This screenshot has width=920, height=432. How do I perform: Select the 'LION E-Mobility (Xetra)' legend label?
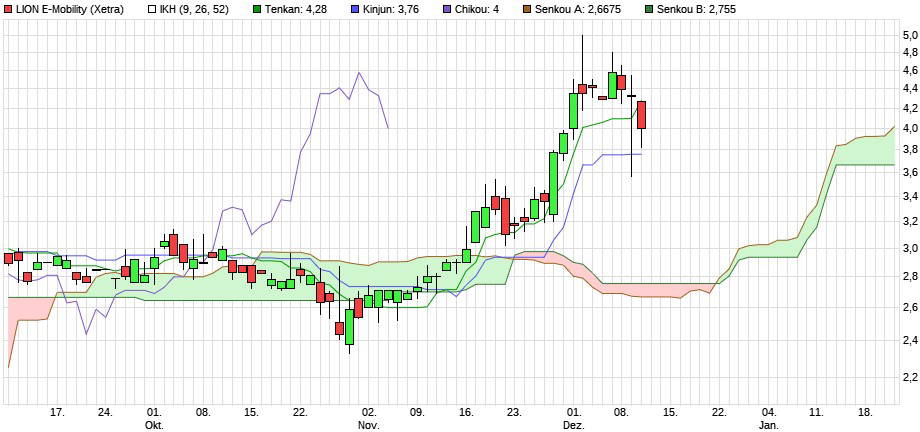point(70,9)
